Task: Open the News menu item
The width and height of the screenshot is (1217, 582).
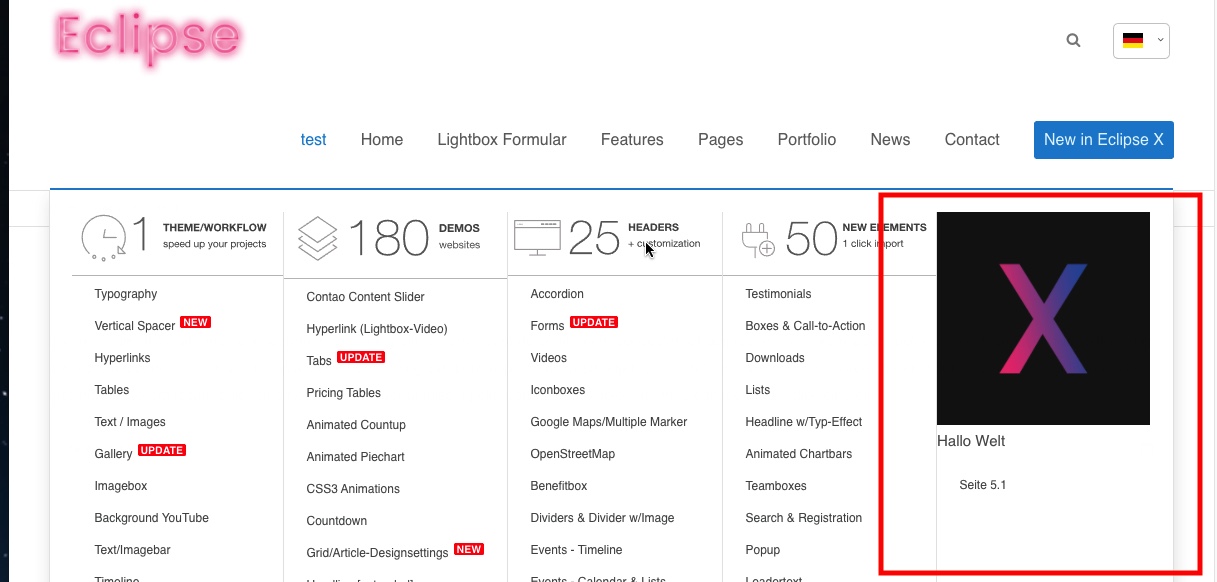Action: (x=890, y=140)
